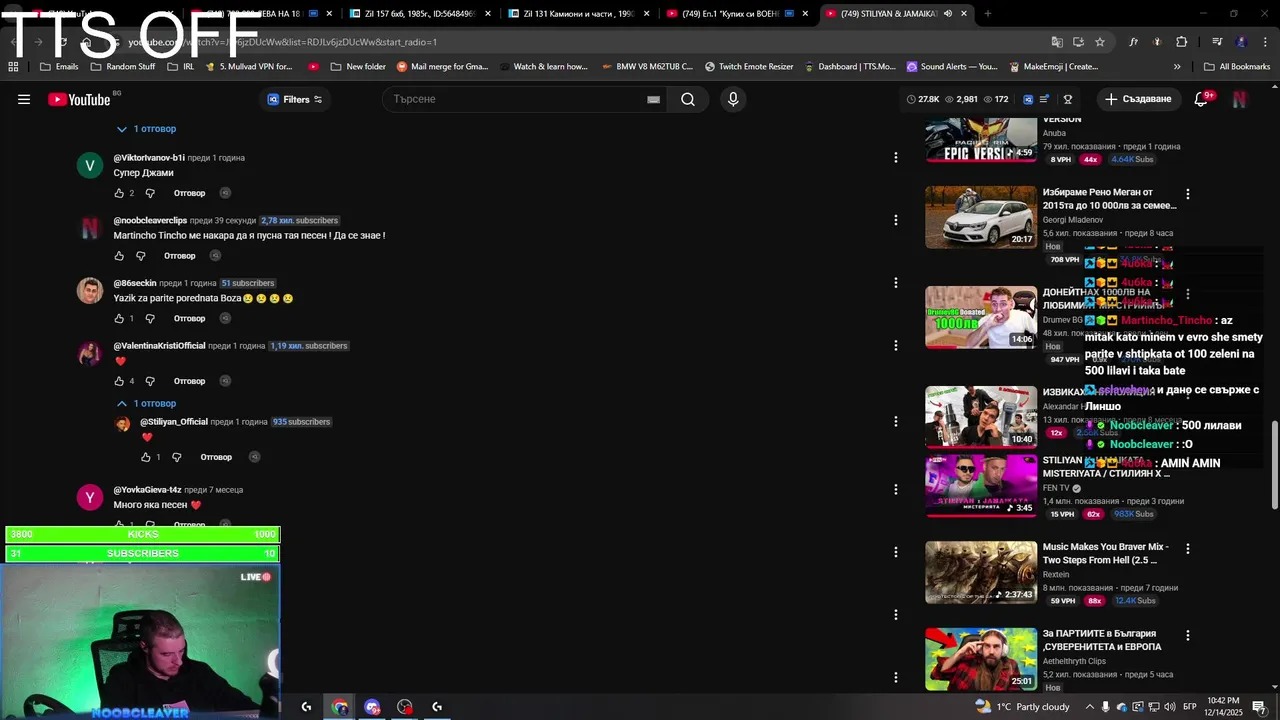The height and width of the screenshot is (720, 1280).
Task: Open Sound Alerts bookmark
Action: tap(952, 67)
